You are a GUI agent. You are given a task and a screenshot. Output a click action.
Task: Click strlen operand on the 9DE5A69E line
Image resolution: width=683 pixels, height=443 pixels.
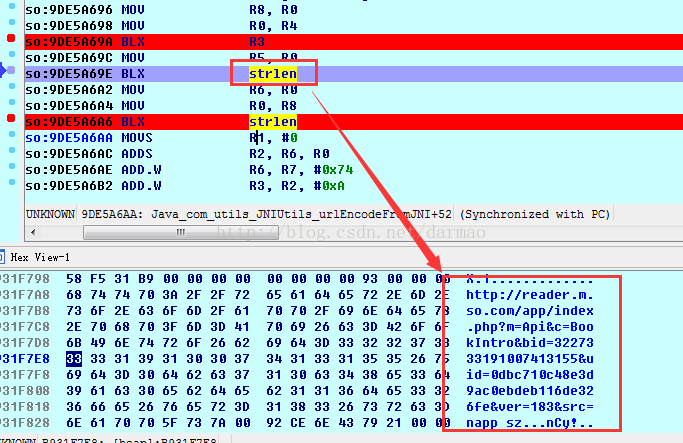coord(273,74)
